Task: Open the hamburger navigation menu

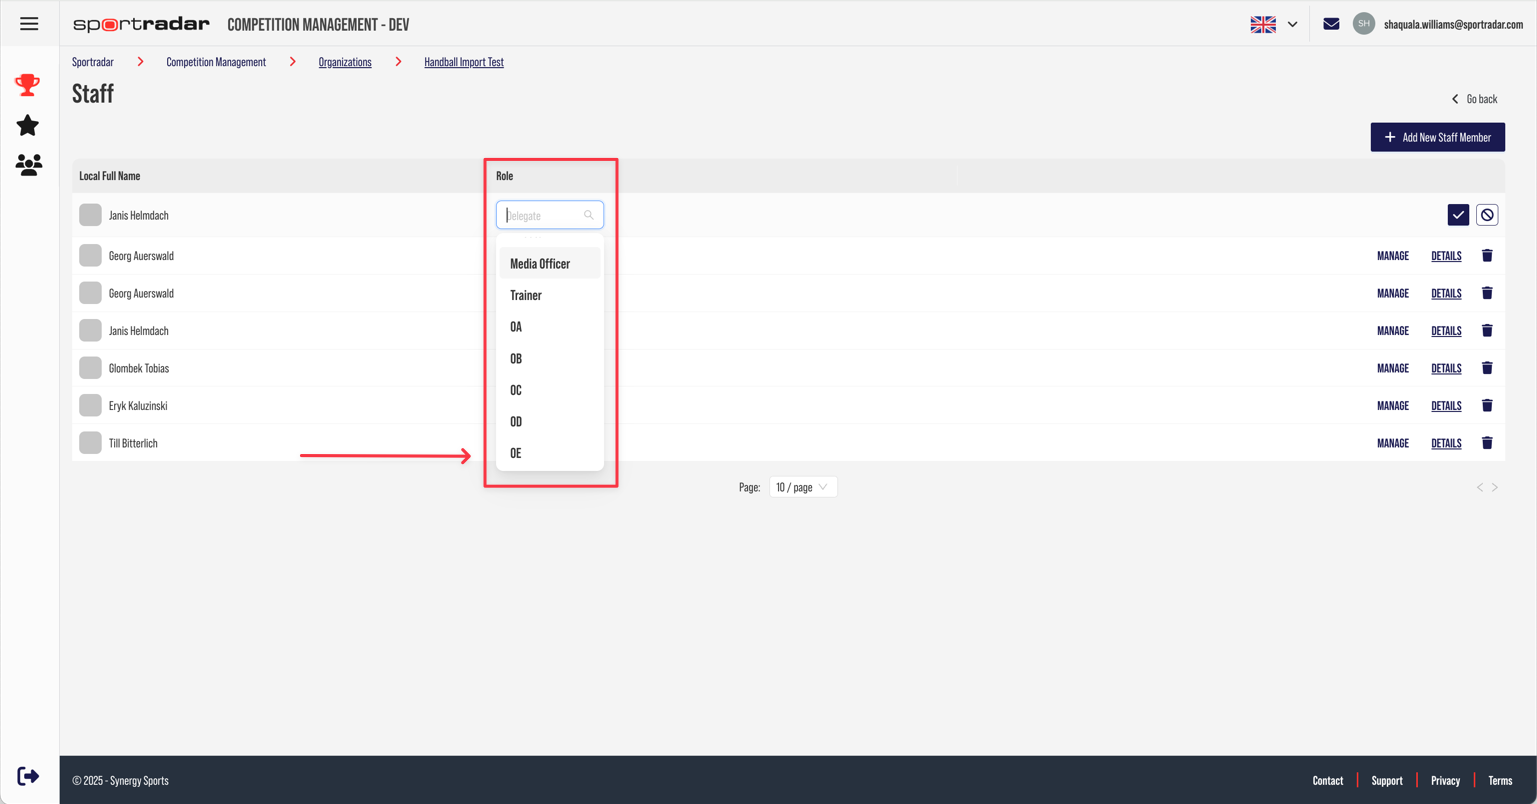Action: (29, 24)
